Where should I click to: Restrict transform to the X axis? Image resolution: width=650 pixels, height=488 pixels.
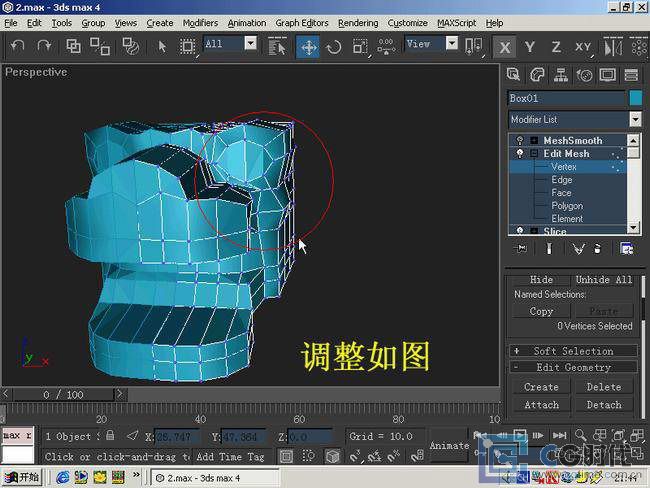[504, 47]
